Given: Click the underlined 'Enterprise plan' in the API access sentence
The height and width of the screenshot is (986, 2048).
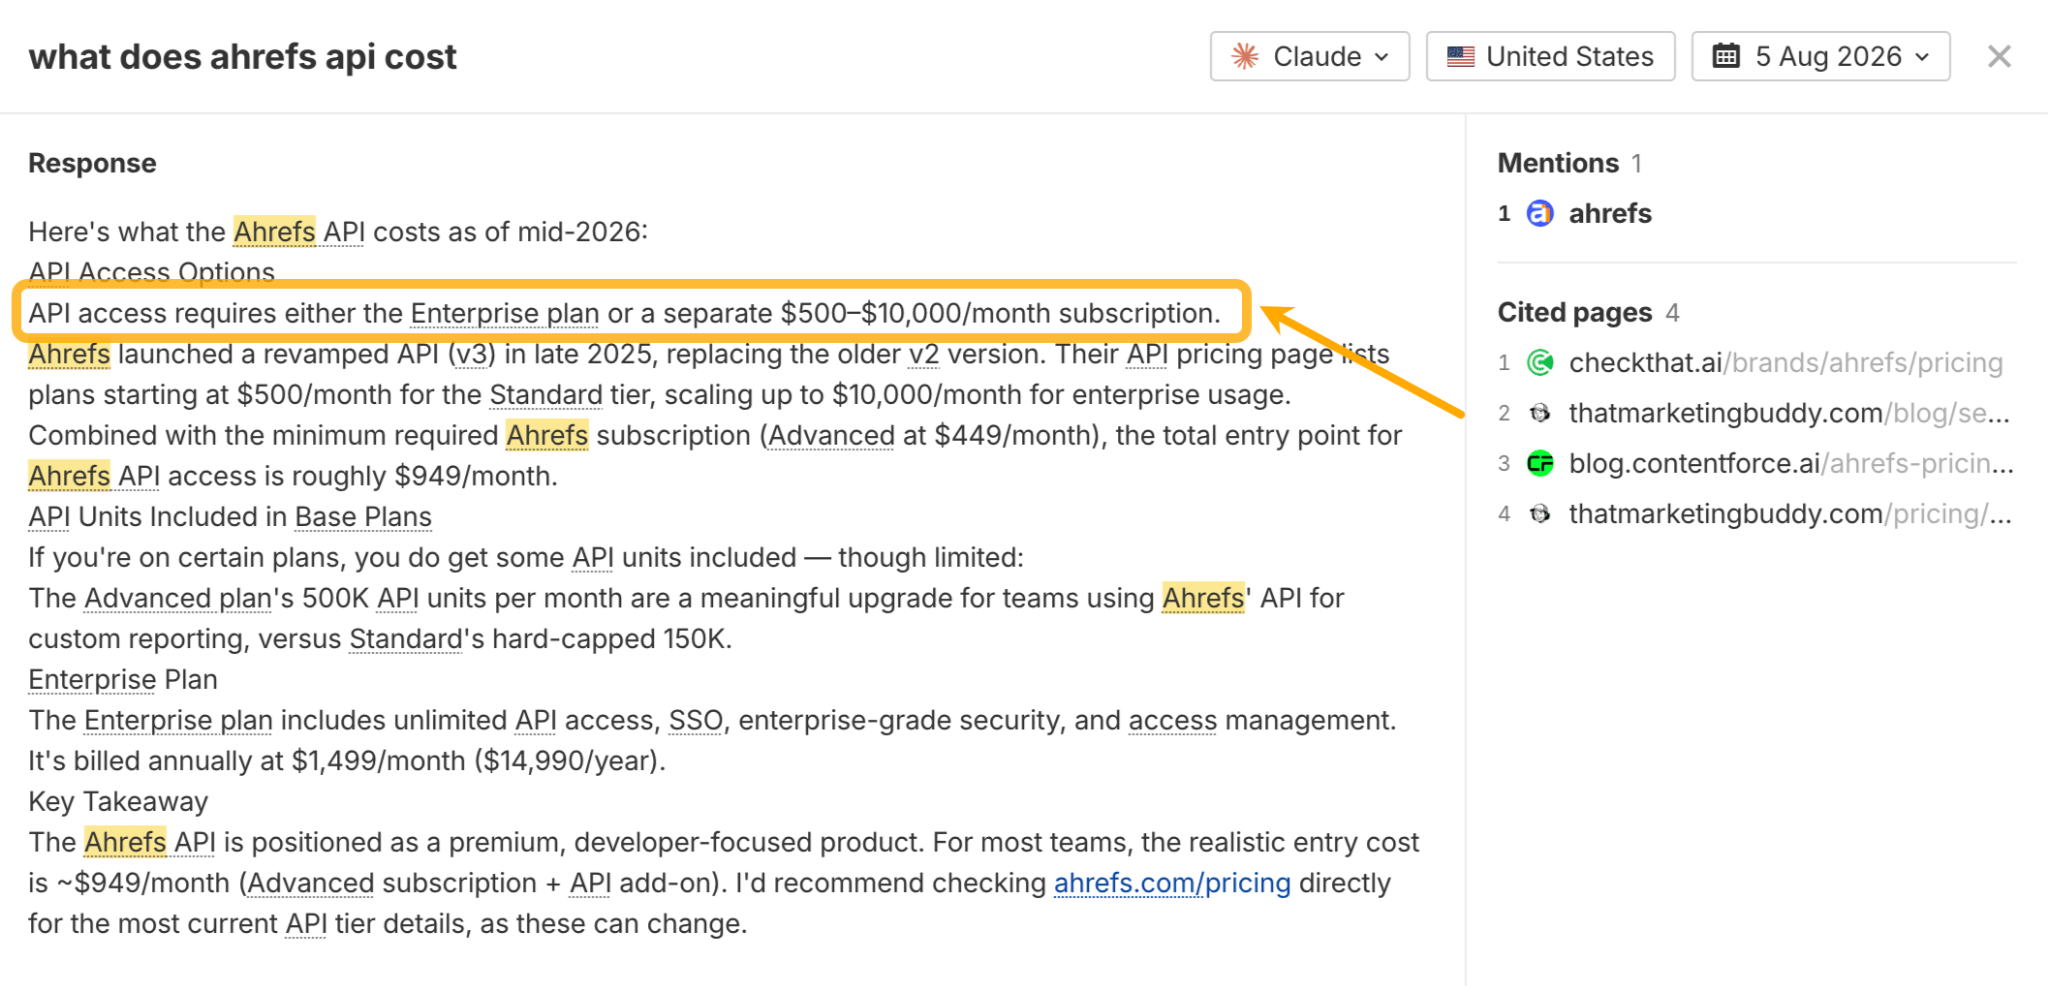Looking at the screenshot, I should [x=505, y=313].
